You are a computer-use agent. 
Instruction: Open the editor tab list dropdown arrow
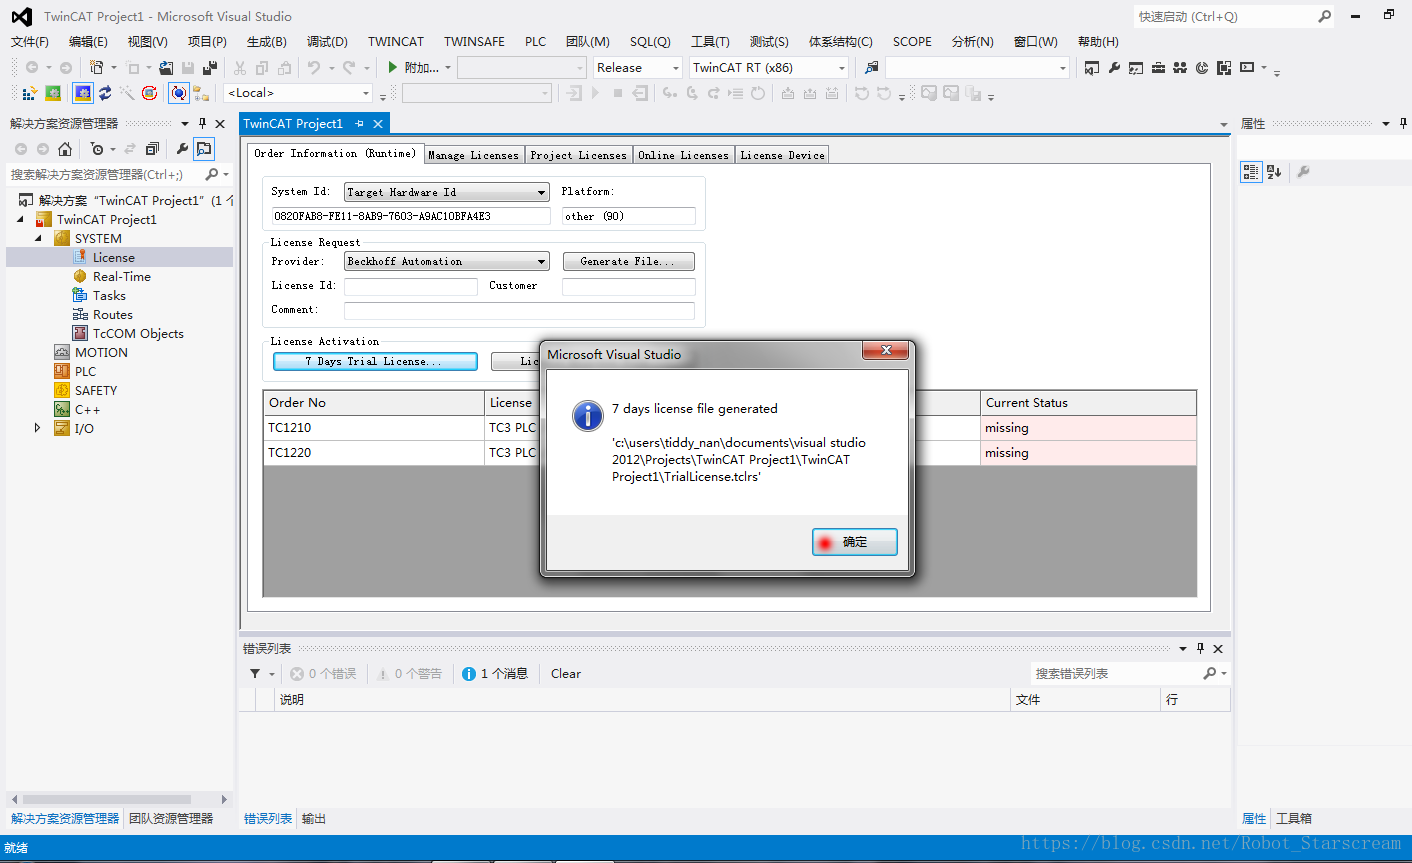coord(1224,124)
